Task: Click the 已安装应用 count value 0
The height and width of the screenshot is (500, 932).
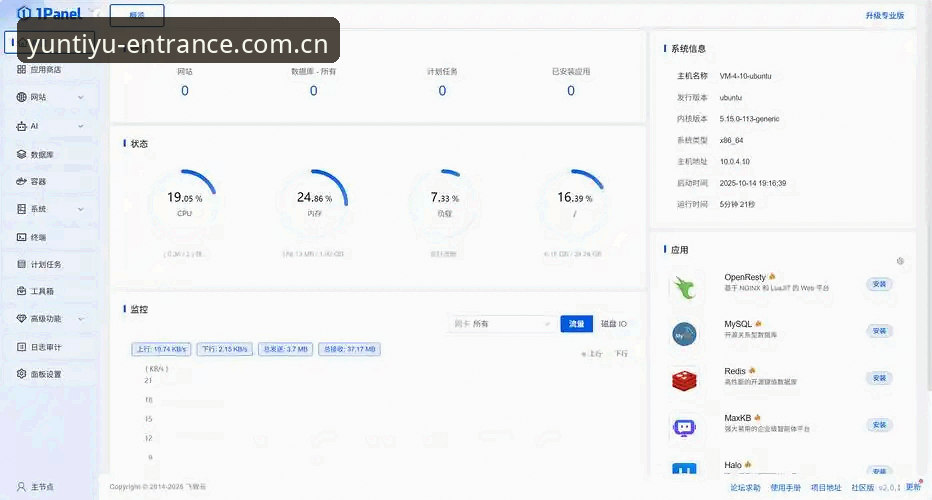Action: pyautogui.click(x=571, y=91)
